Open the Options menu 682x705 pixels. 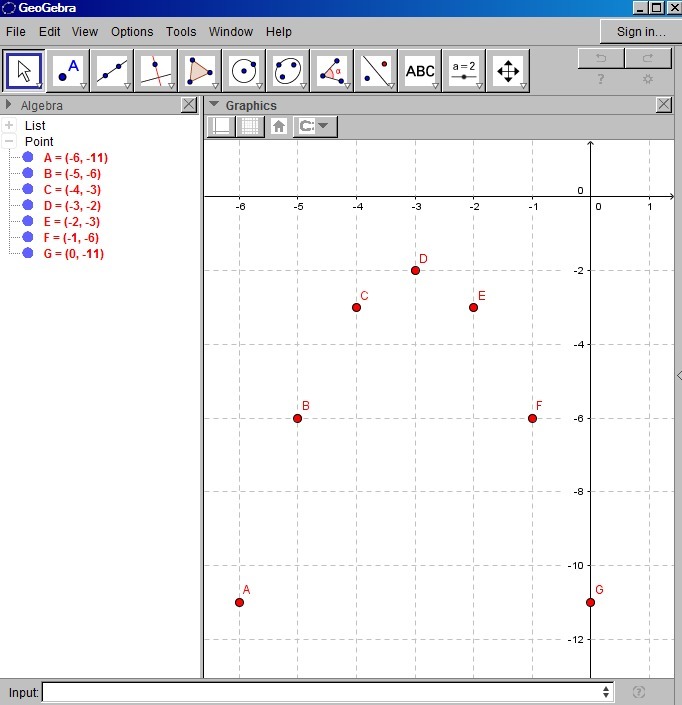pyautogui.click(x=132, y=32)
